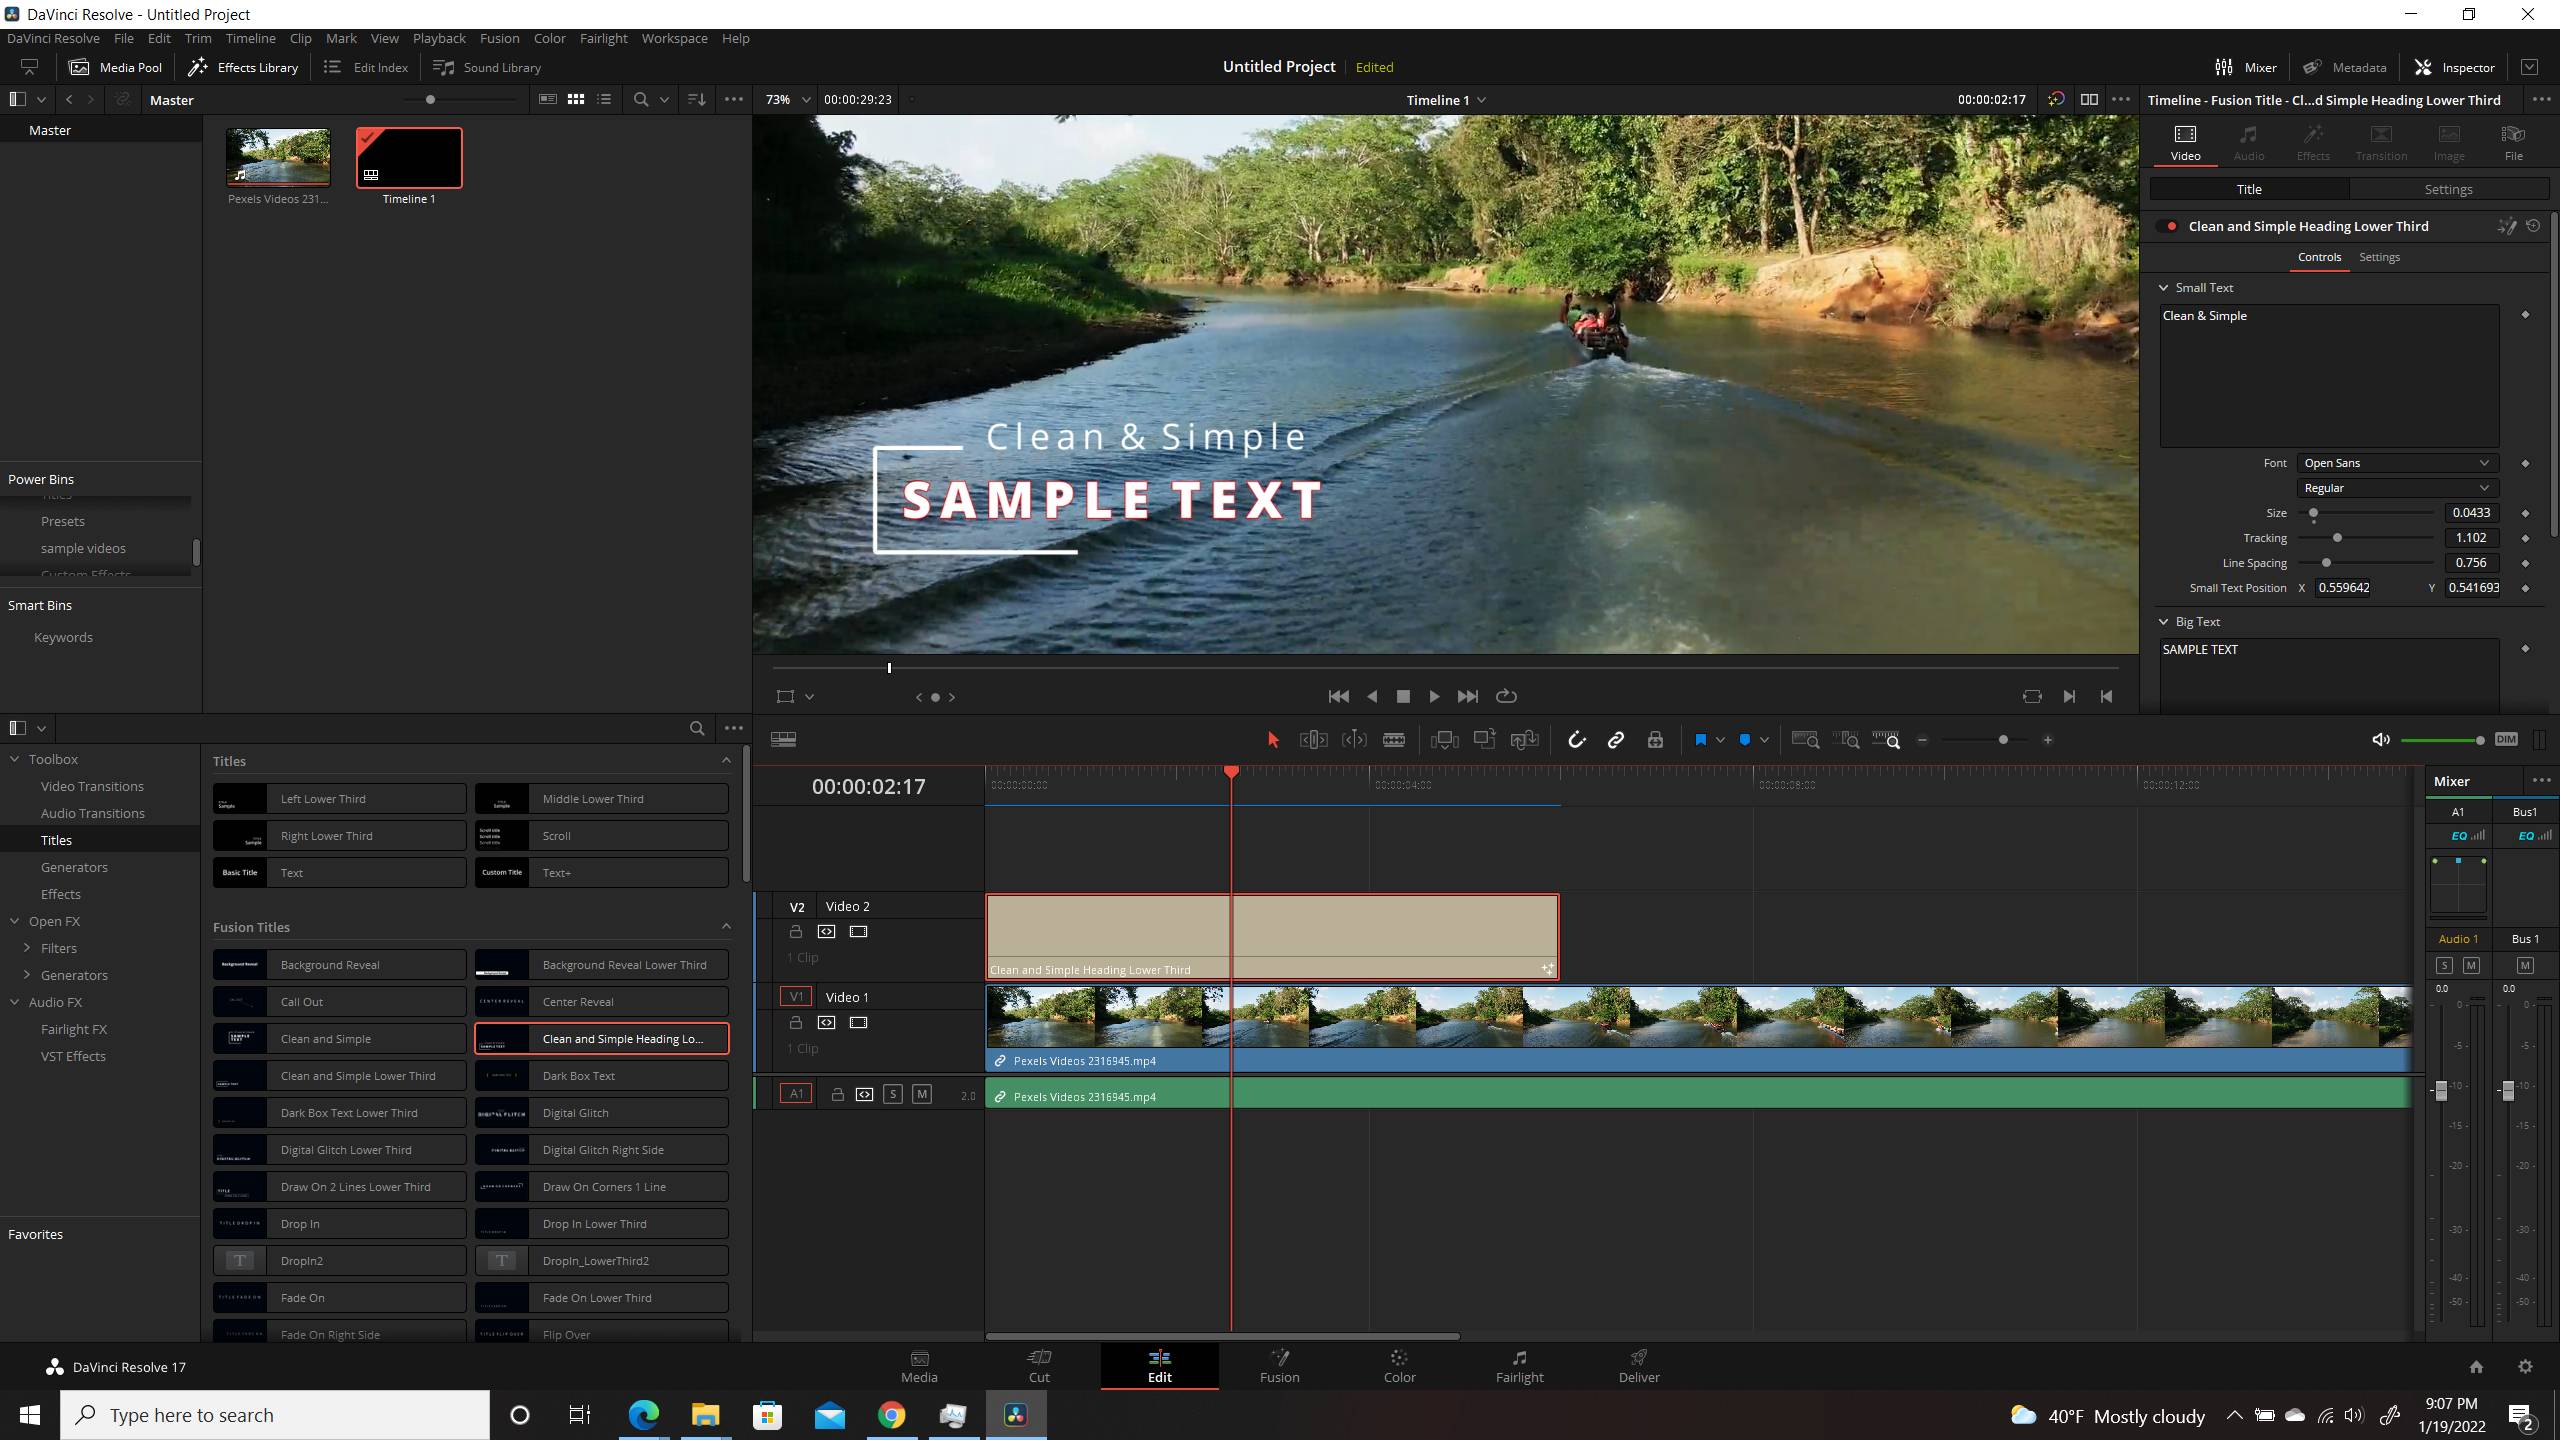Image resolution: width=2560 pixels, height=1440 pixels.
Task: Select the Edit page tab at bottom
Action: [x=1160, y=1366]
